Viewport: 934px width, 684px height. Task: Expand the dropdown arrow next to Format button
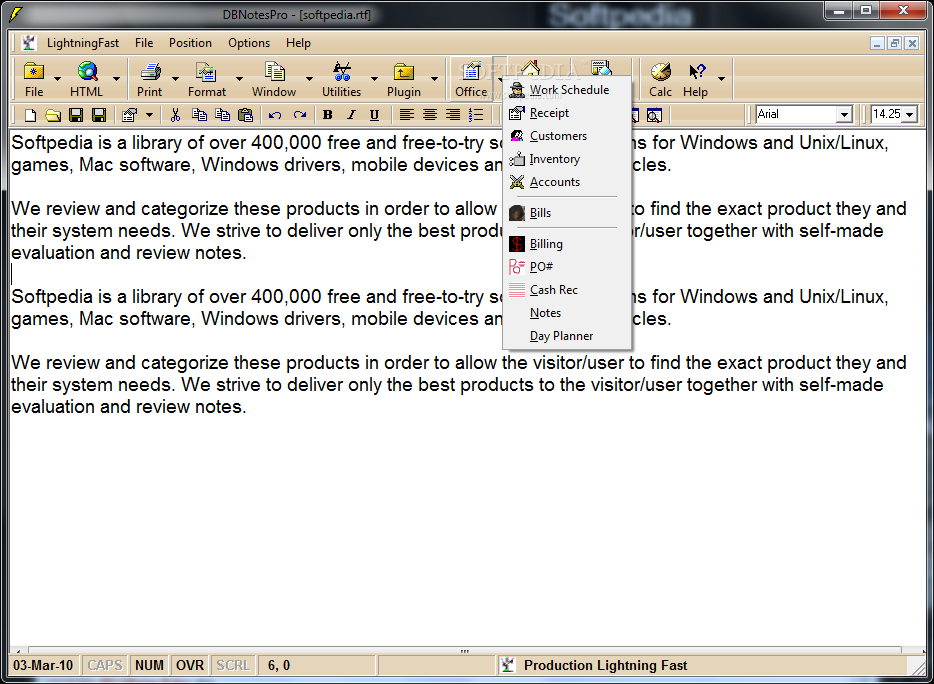click(x=239, y=79)
